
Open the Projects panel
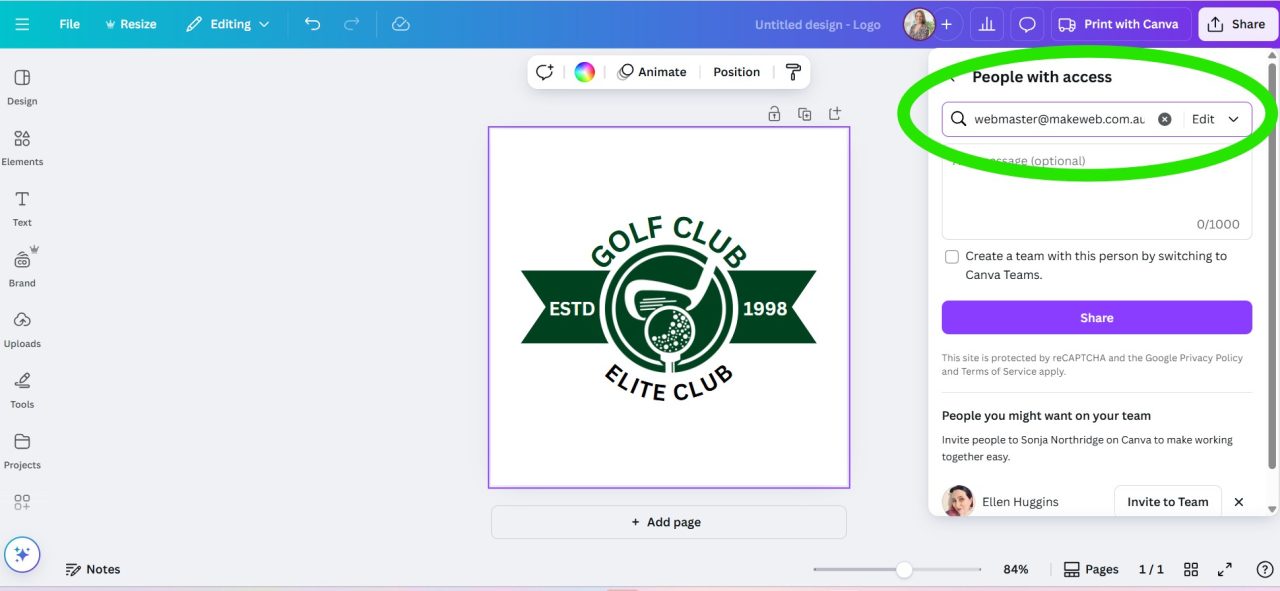[x=22, y=449]
